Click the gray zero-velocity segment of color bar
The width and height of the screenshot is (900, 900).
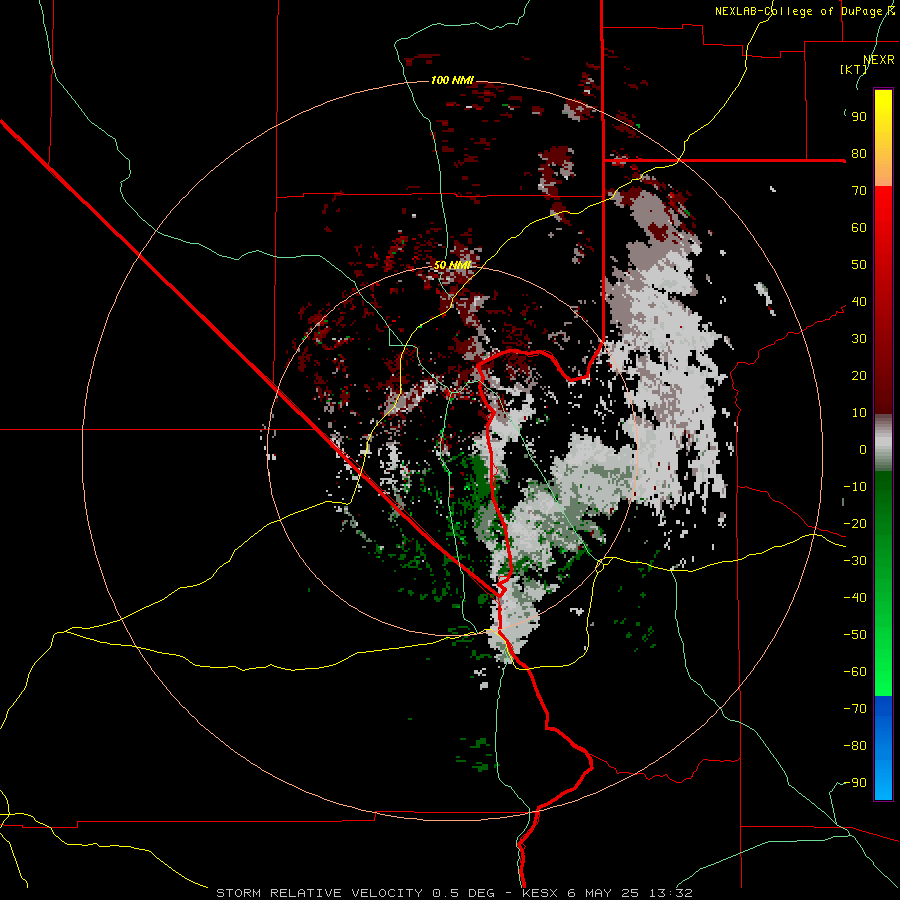[883, 443]
